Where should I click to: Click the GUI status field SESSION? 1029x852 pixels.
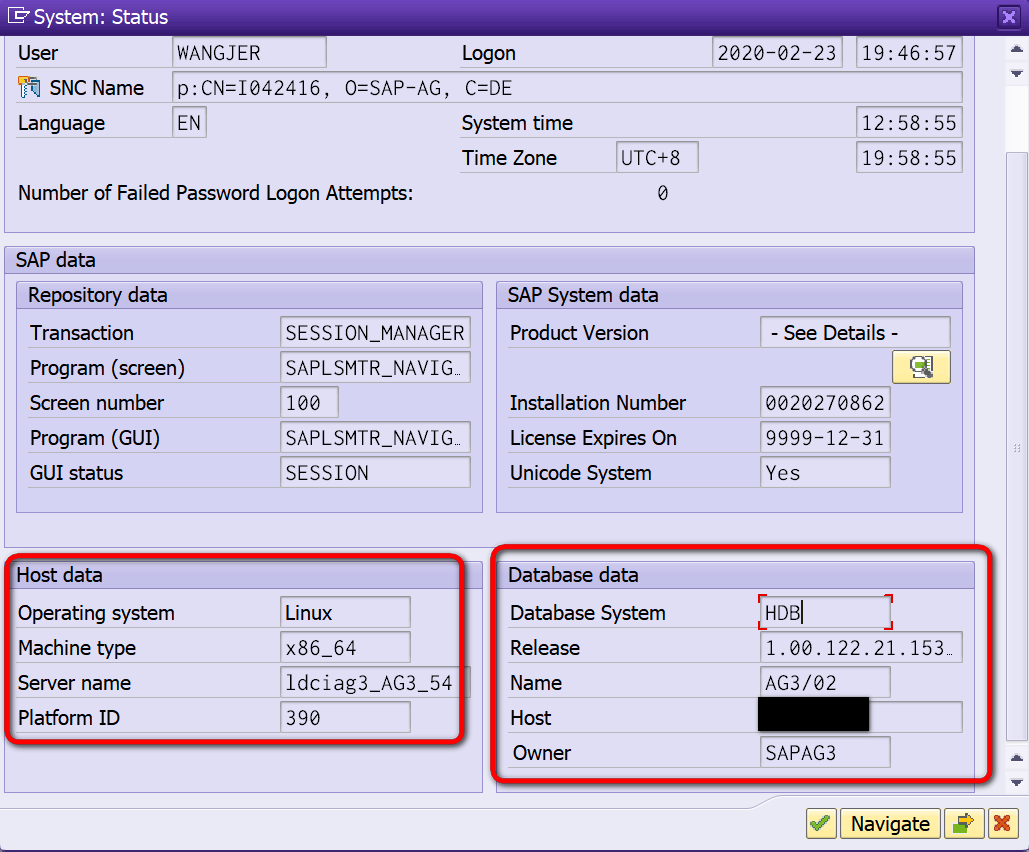tap(375, 473)
